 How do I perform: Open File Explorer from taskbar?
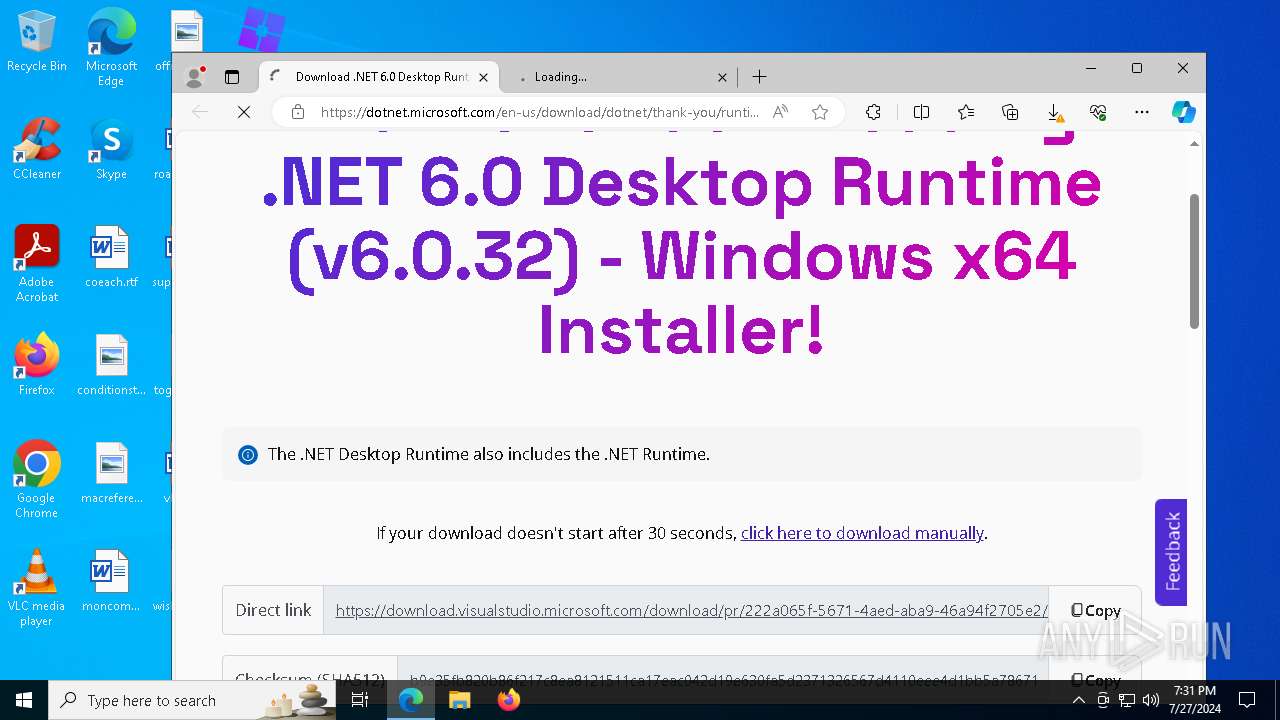[x=459, y=700]
